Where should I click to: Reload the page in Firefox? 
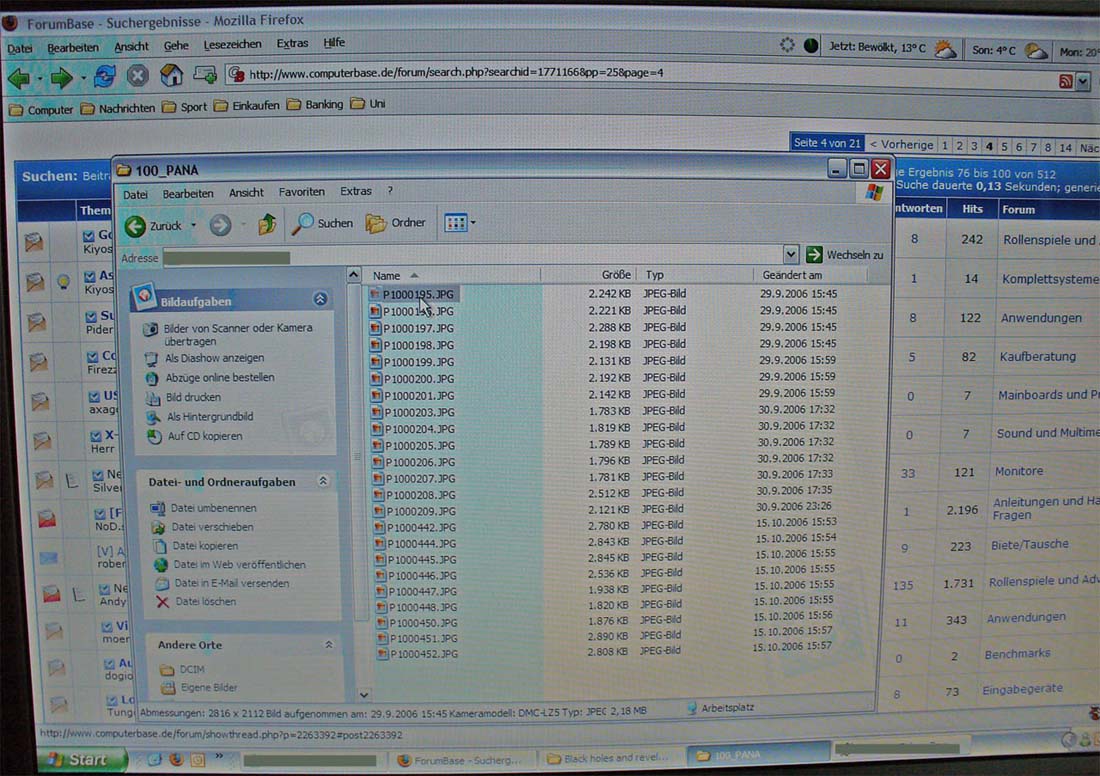point(105,76)
